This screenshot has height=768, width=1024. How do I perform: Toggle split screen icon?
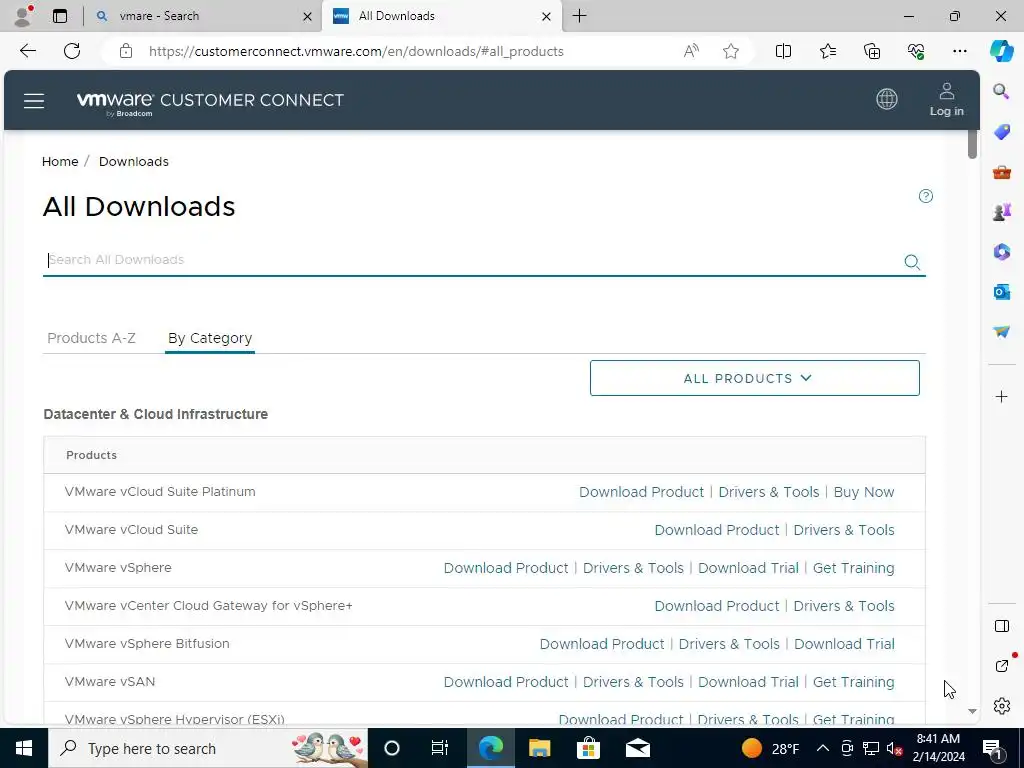click(x=783, y=51)
